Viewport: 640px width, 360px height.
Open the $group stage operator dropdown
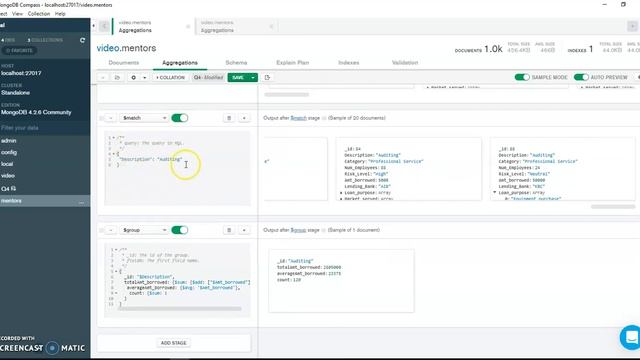click(144, 230)
